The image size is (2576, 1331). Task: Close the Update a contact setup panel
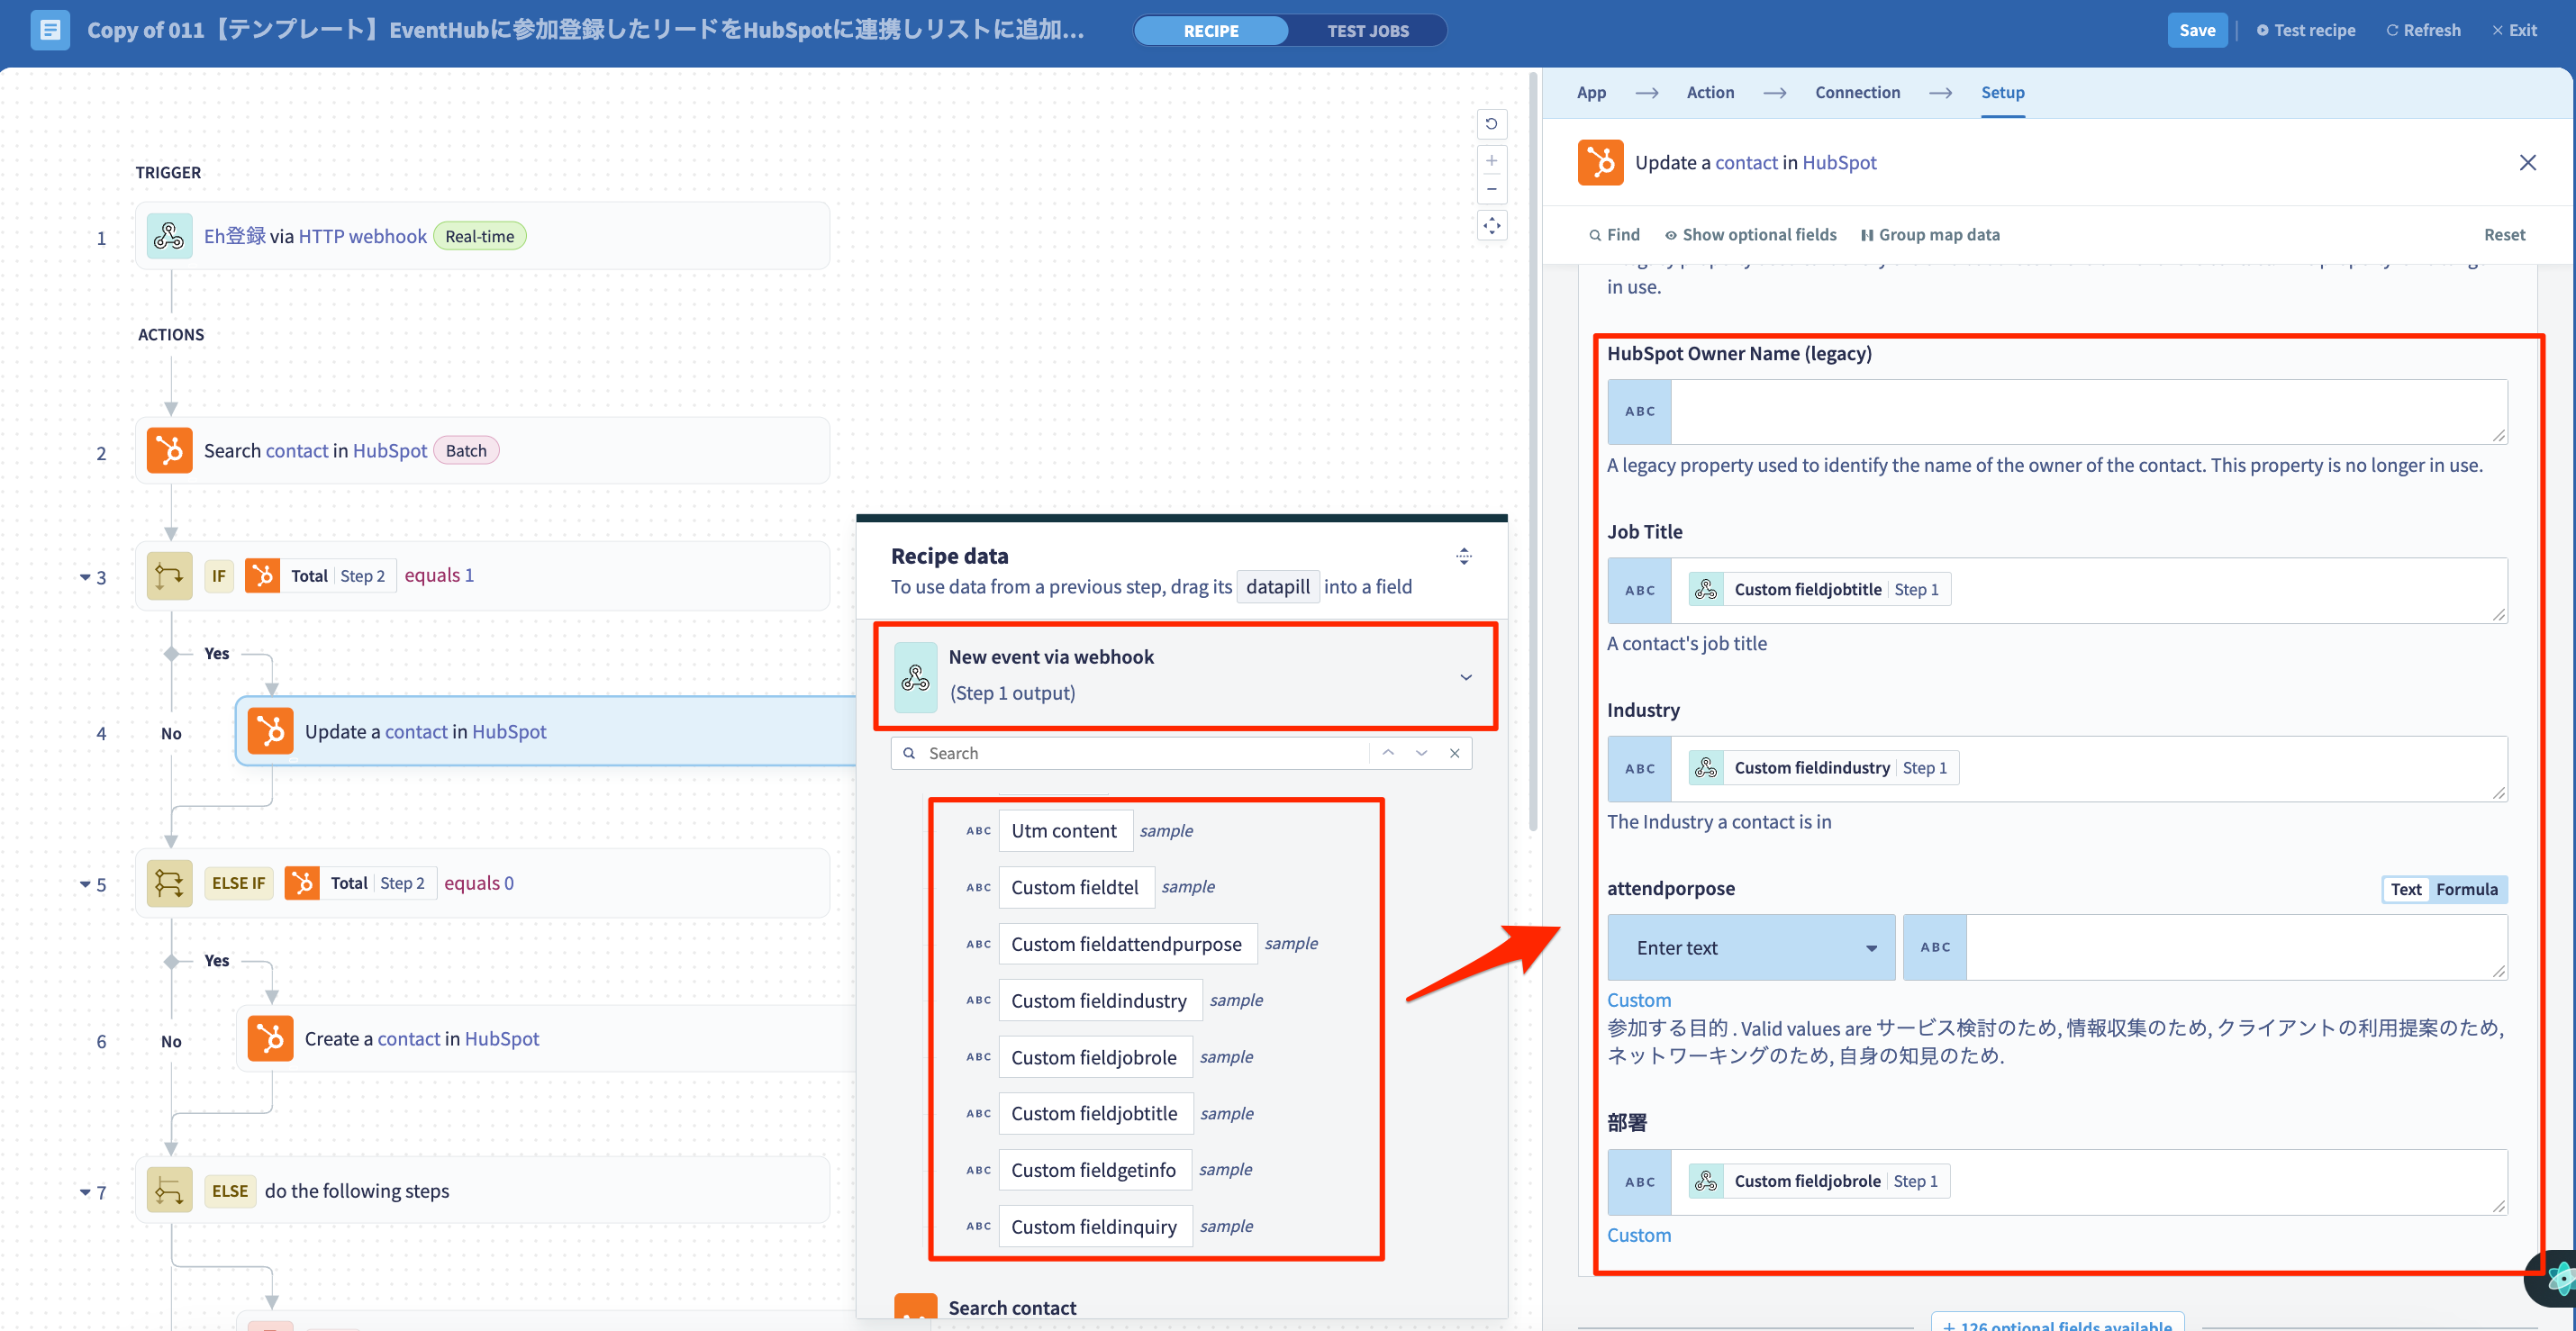(x=2527, y=162)
